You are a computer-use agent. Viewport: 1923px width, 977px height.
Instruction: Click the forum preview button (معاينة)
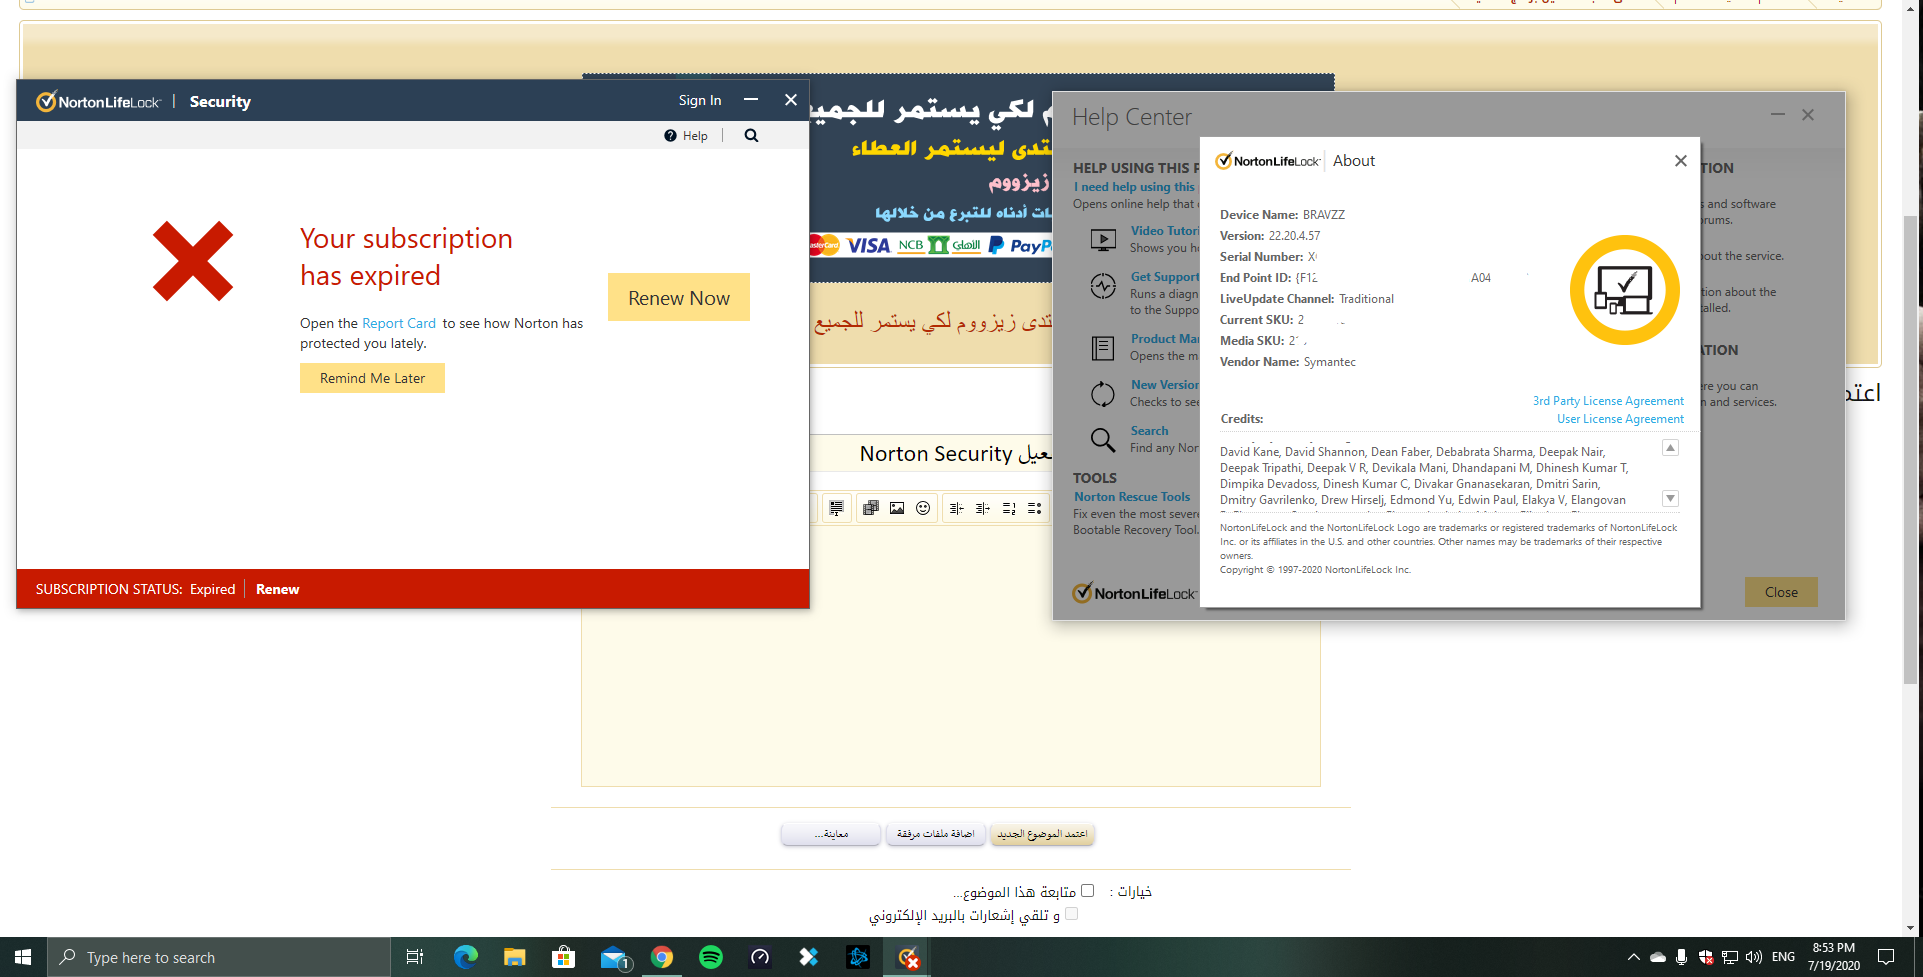pyautogui.click(x=831, y=834)
